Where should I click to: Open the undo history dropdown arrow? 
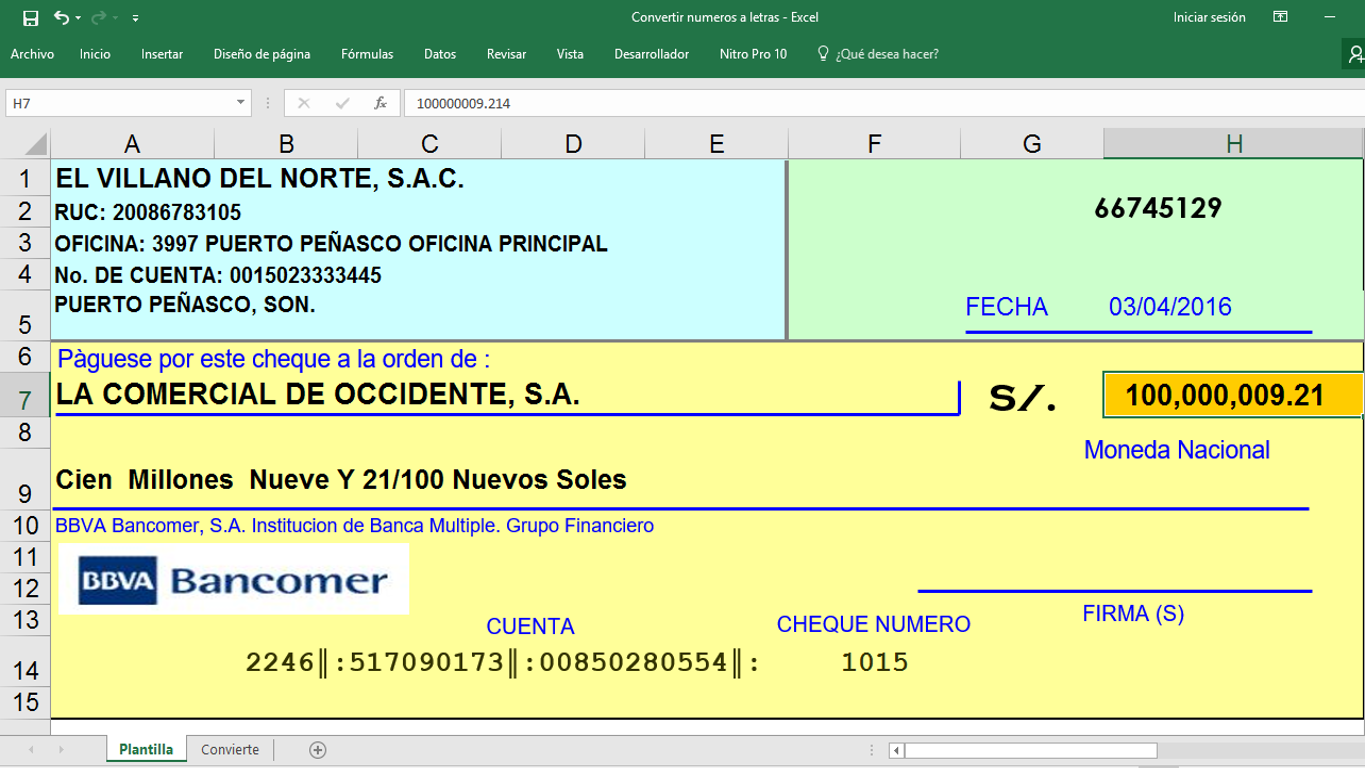[78, 18]
